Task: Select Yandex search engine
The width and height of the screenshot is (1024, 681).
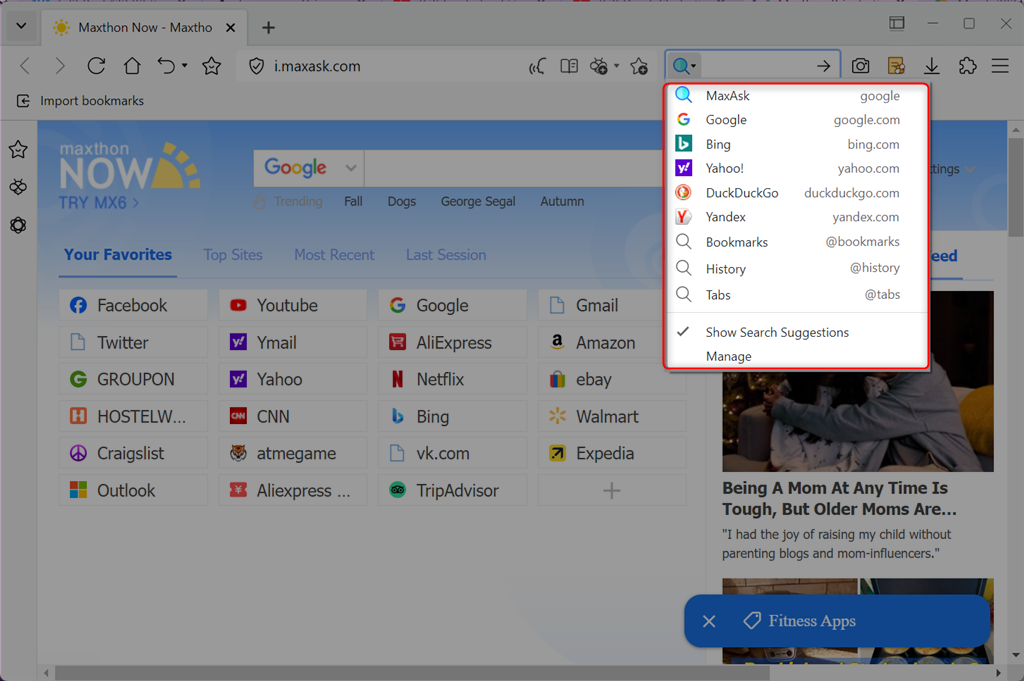Action: 796,217
